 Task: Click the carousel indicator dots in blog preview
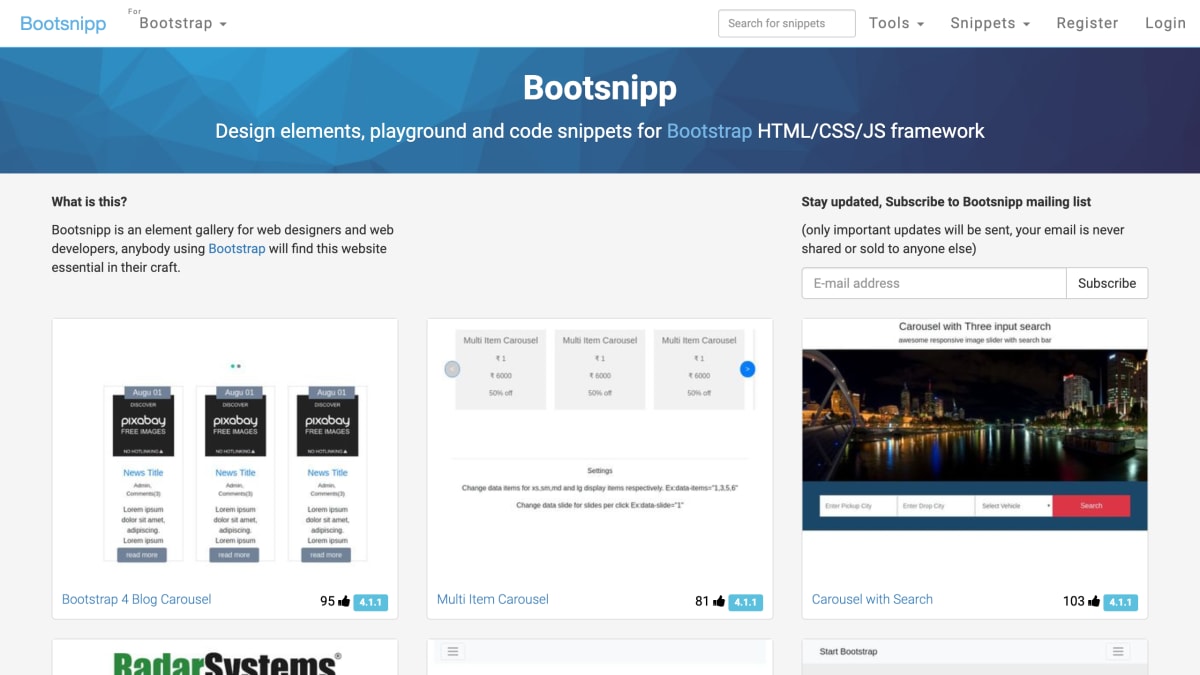[235, 366]
